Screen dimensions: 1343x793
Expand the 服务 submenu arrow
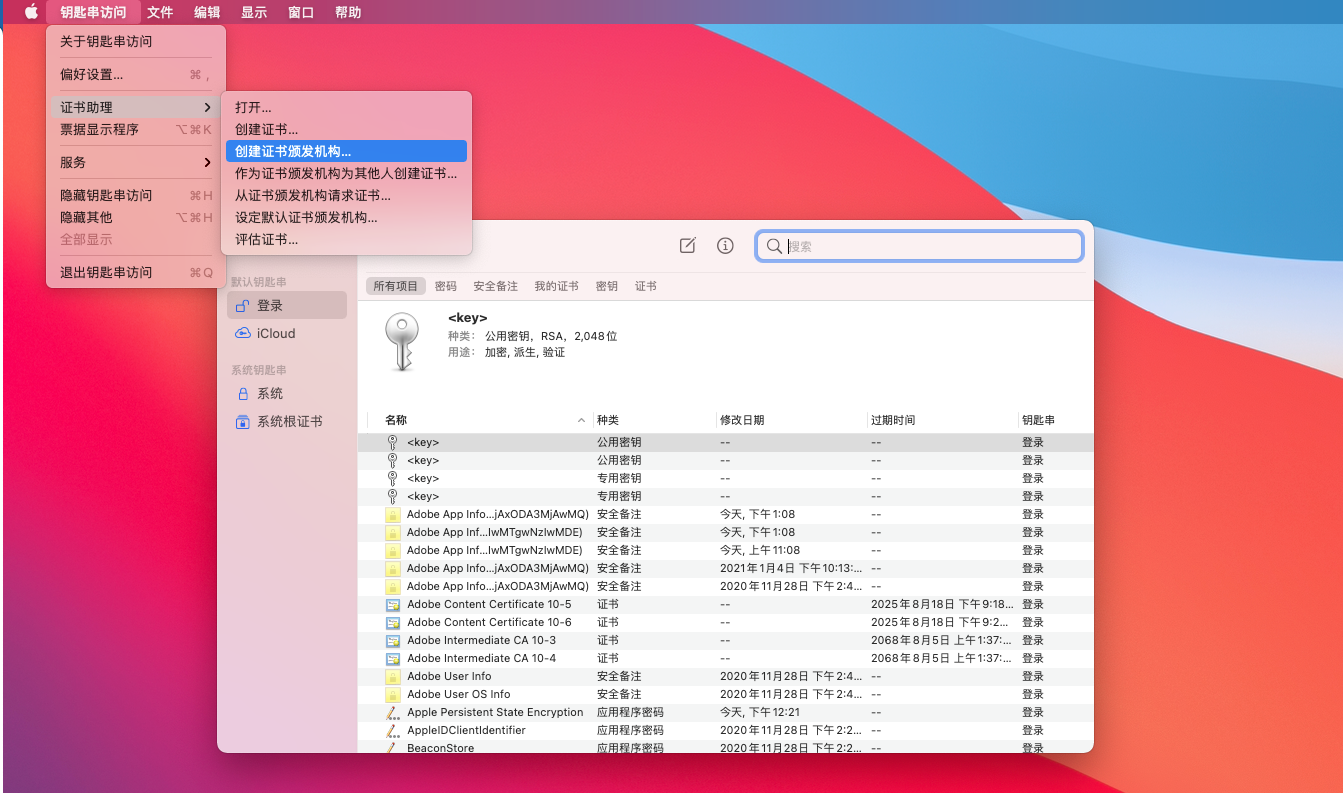tap(207, 162)
